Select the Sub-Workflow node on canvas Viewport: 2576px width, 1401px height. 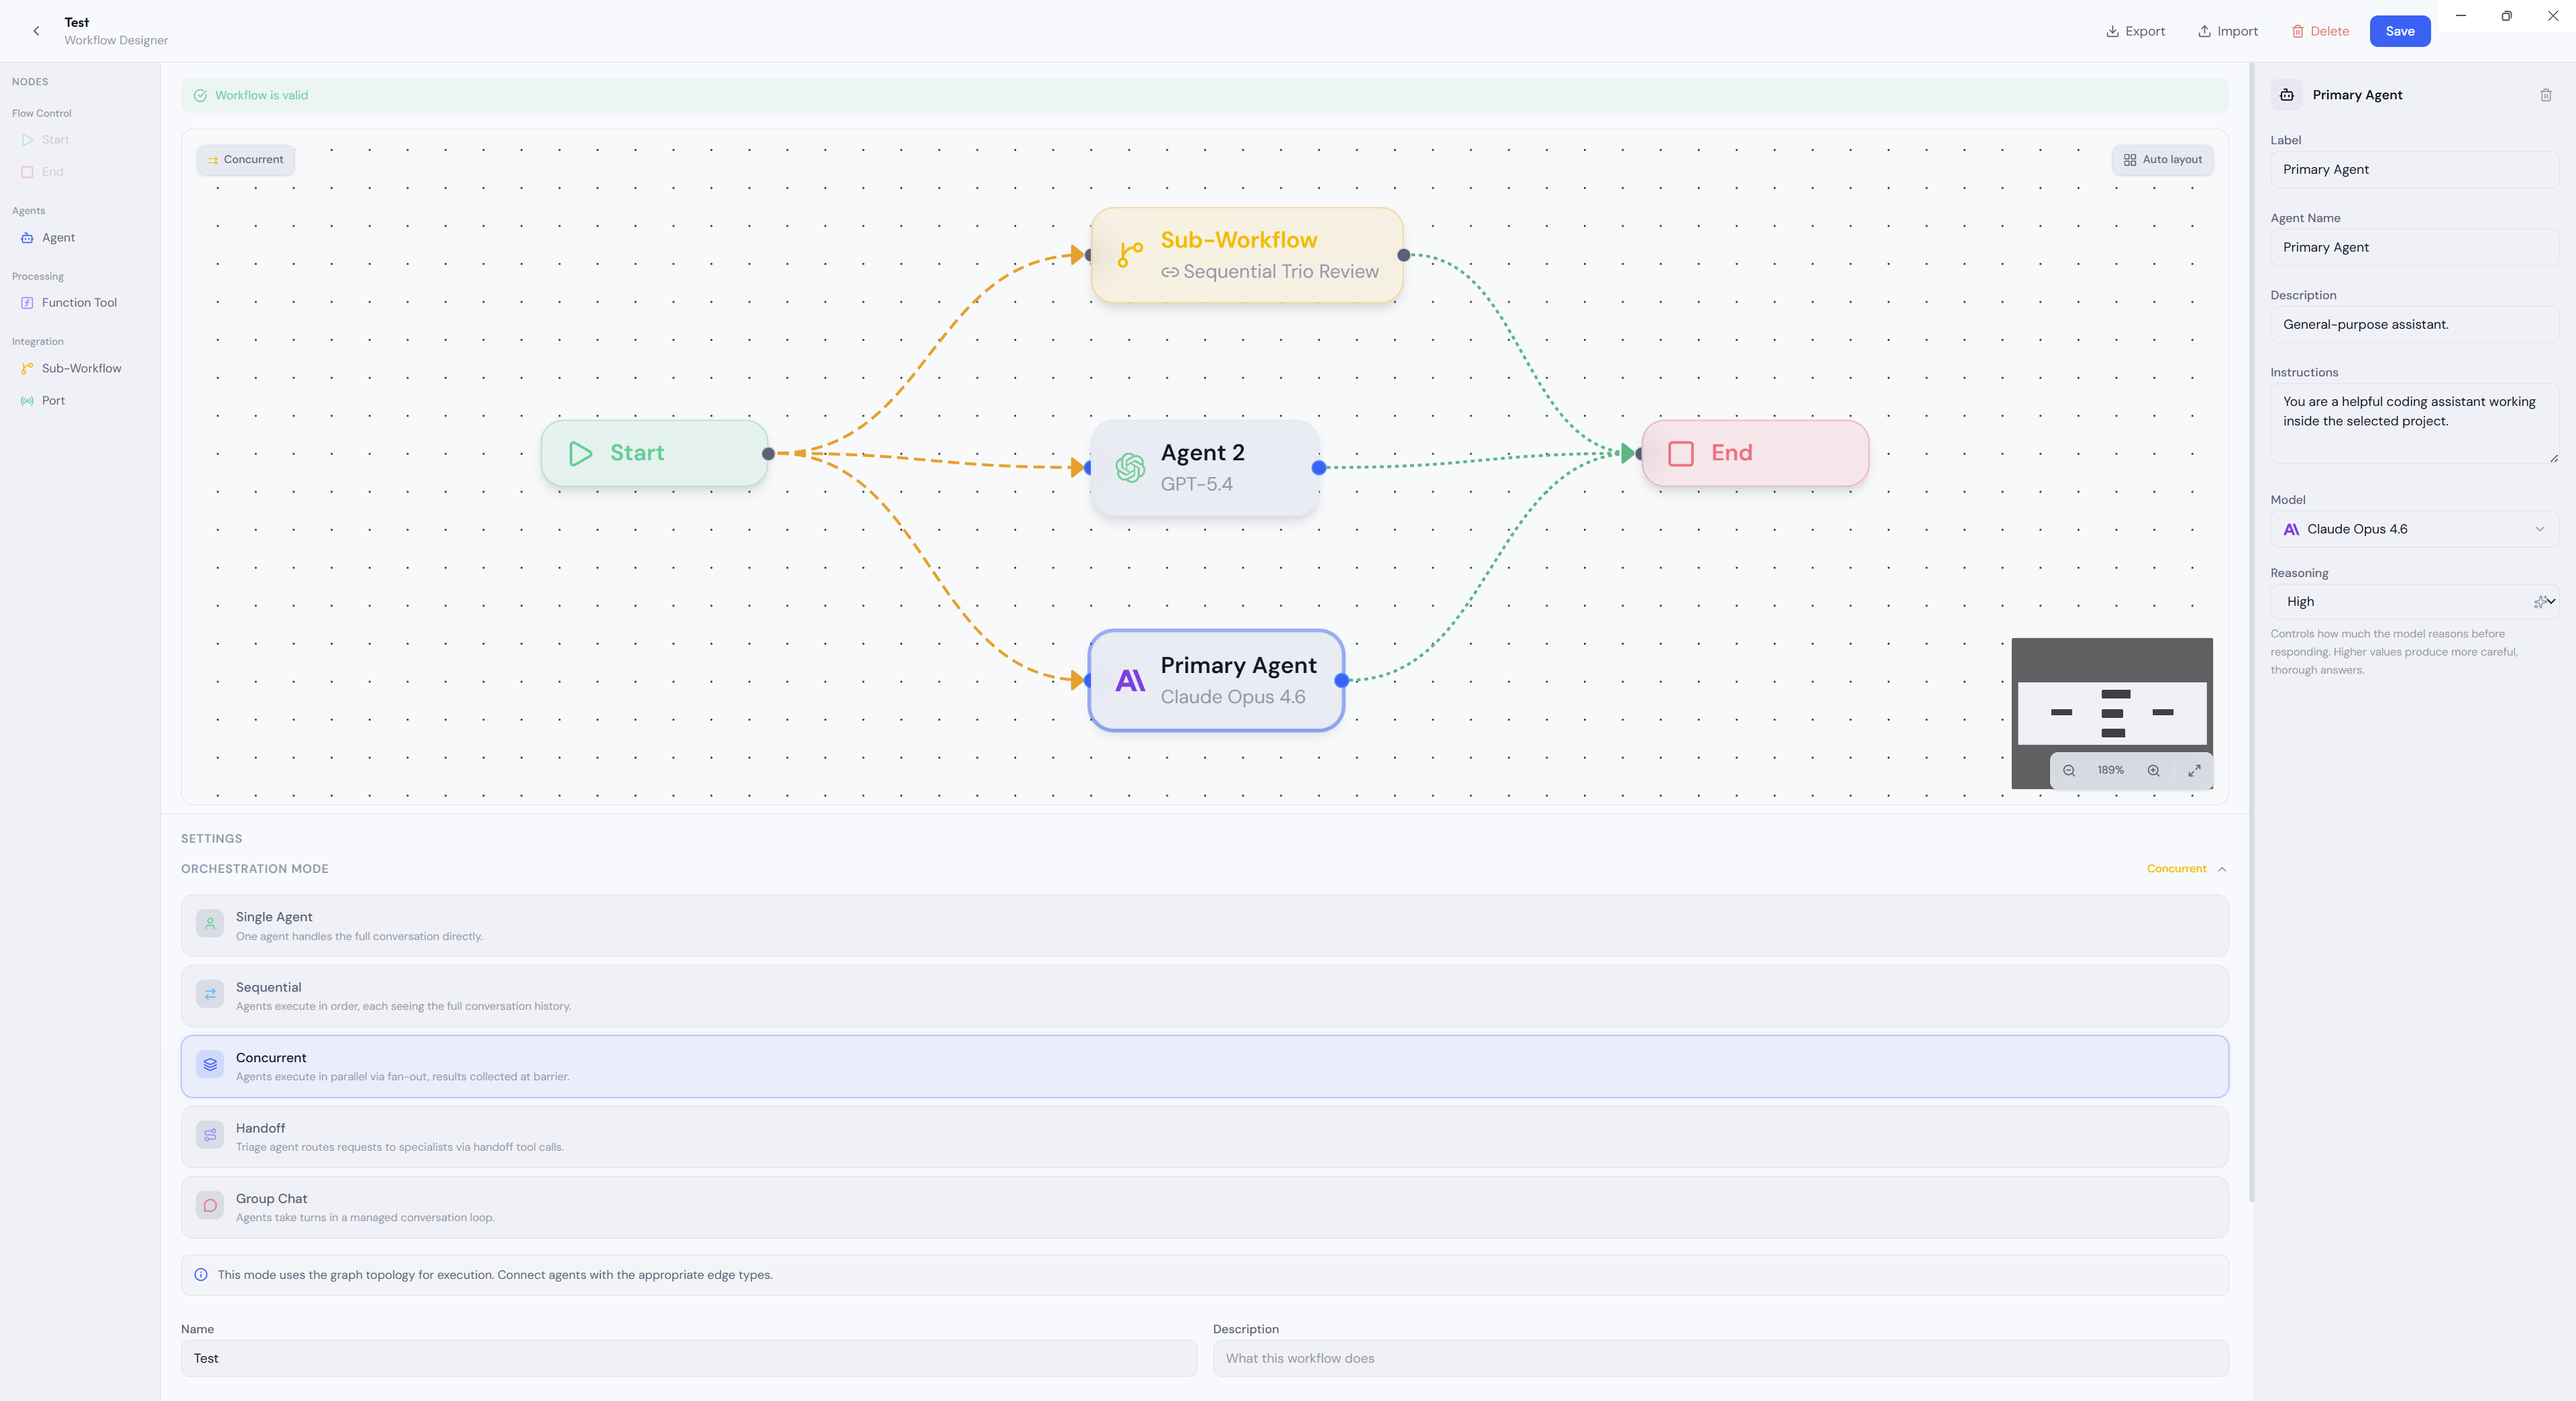[x=1247, y=256]
